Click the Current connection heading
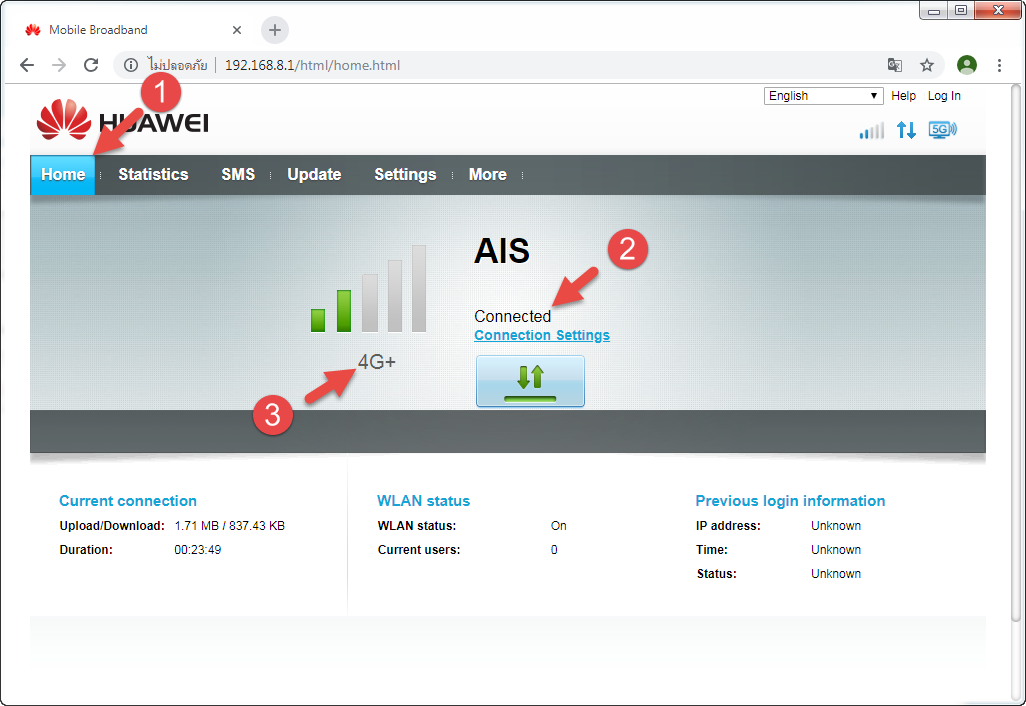This screenshot has height=706, width=1026. [x=128, y=501]
